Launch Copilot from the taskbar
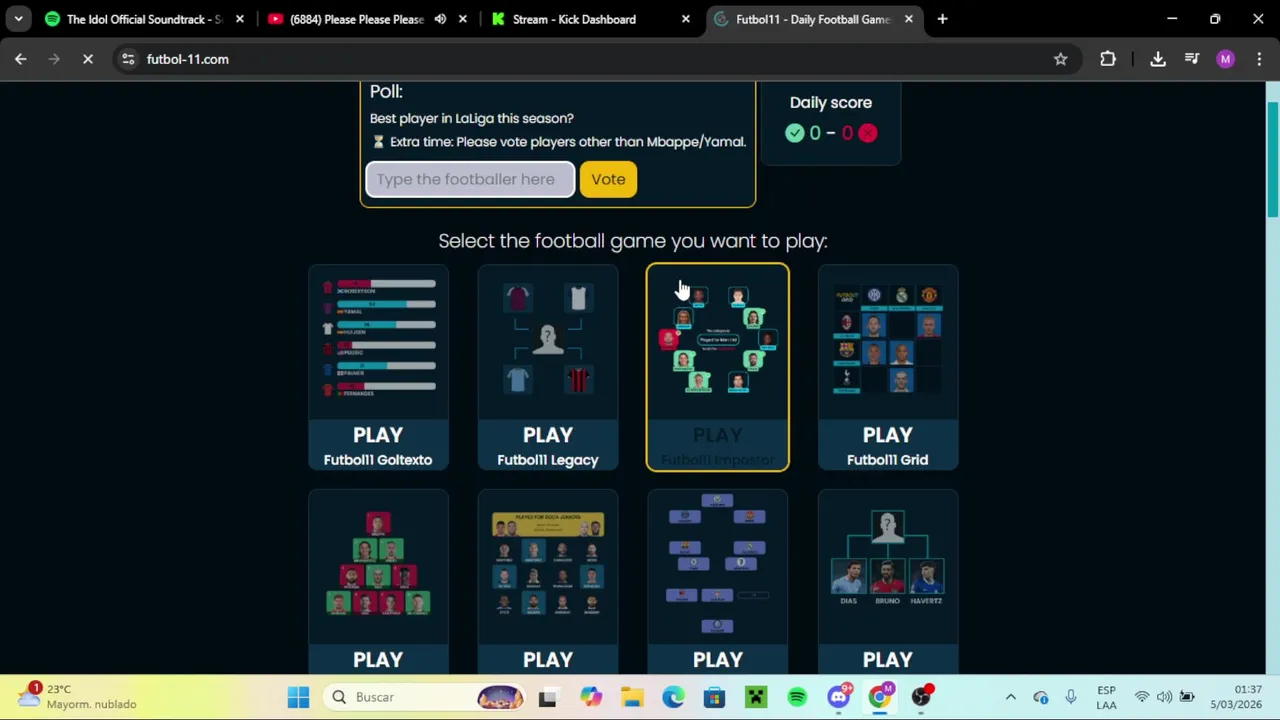This screenshot has height=720, width=1280. pyautogui.click(x=591, y=697)
